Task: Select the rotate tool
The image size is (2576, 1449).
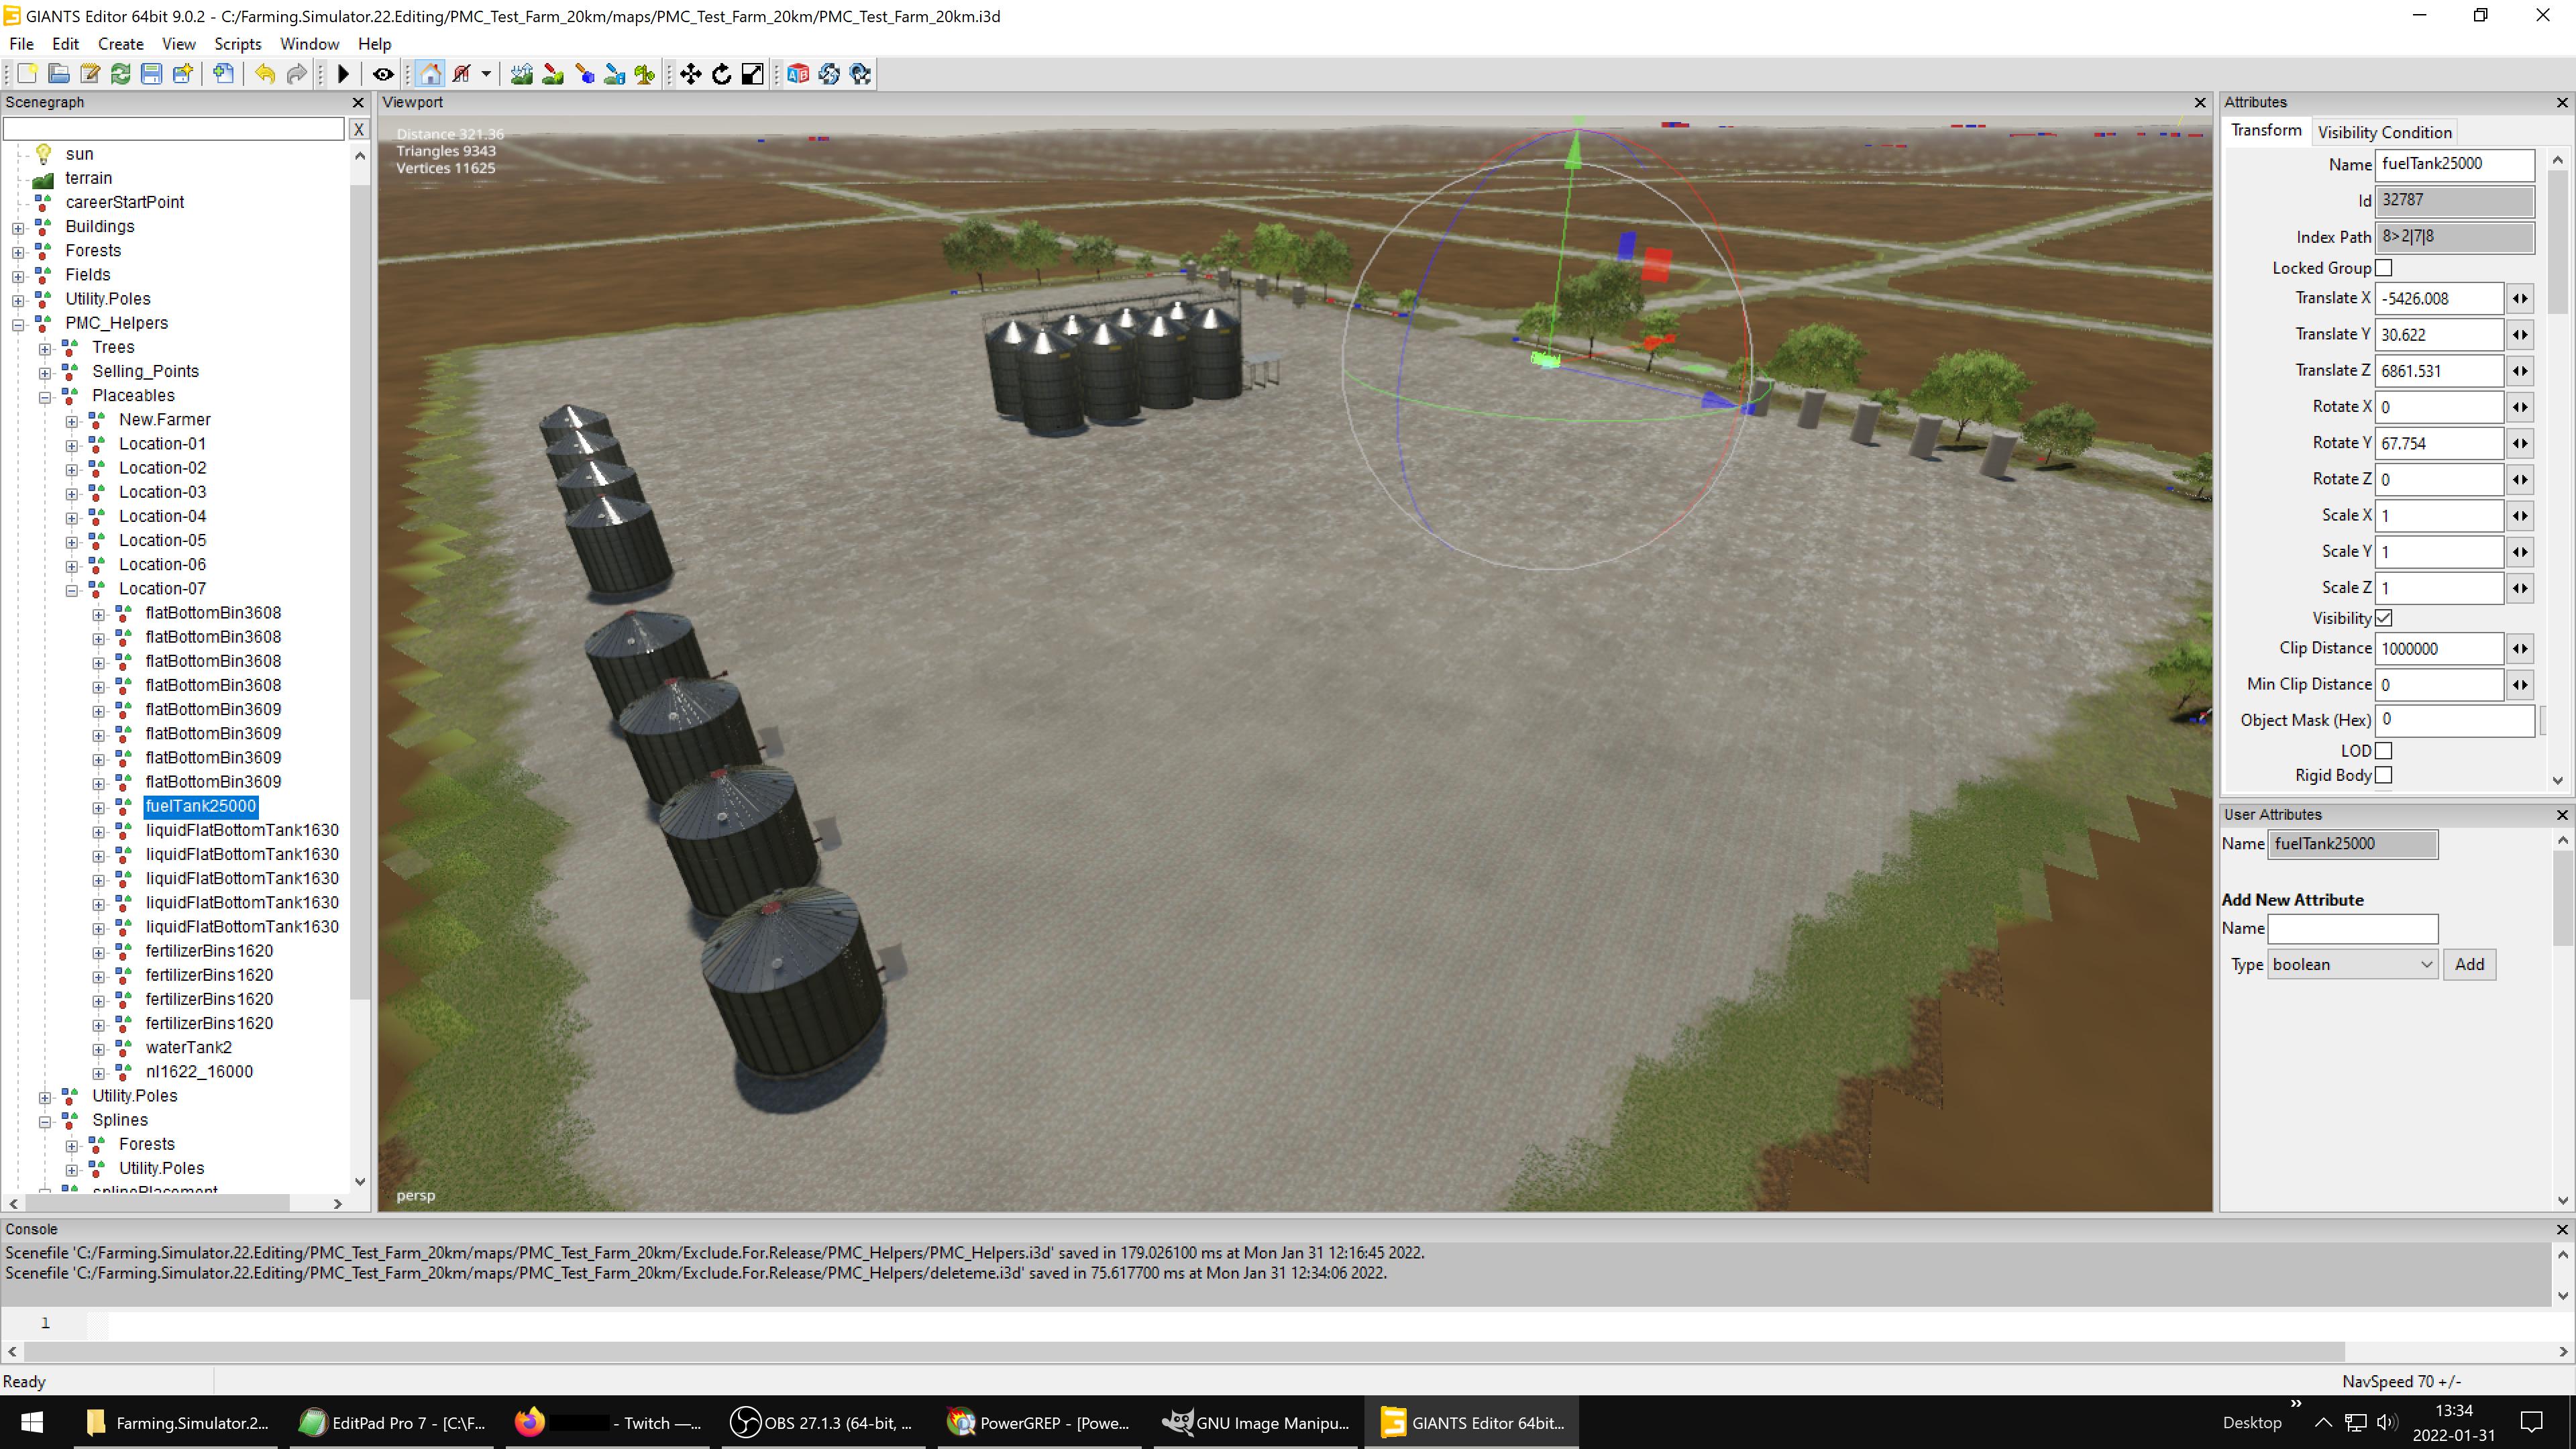Action: 722,74
